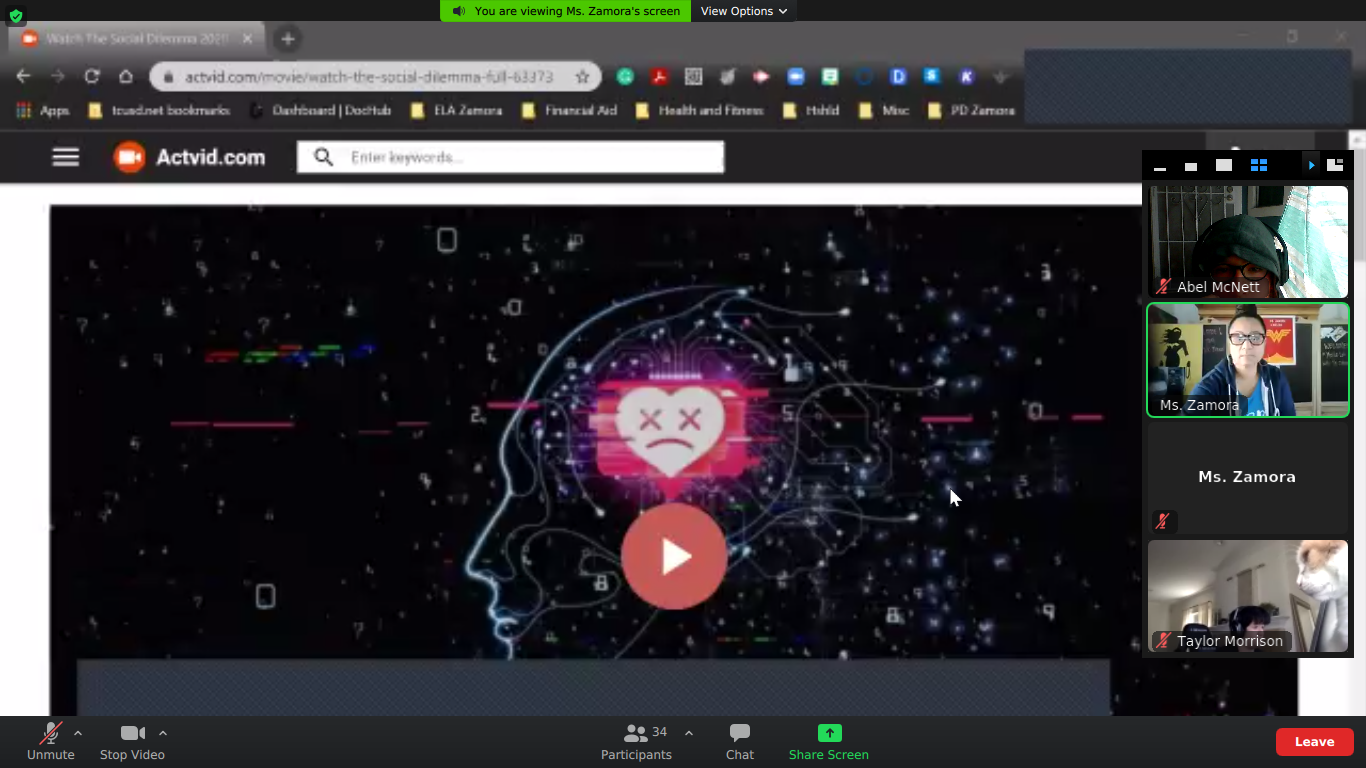Image resolution: width=1366 pixels, height=768 pixels.
Task: Switch video panel to large speaker view
Action: click(x=1224, y=165)
